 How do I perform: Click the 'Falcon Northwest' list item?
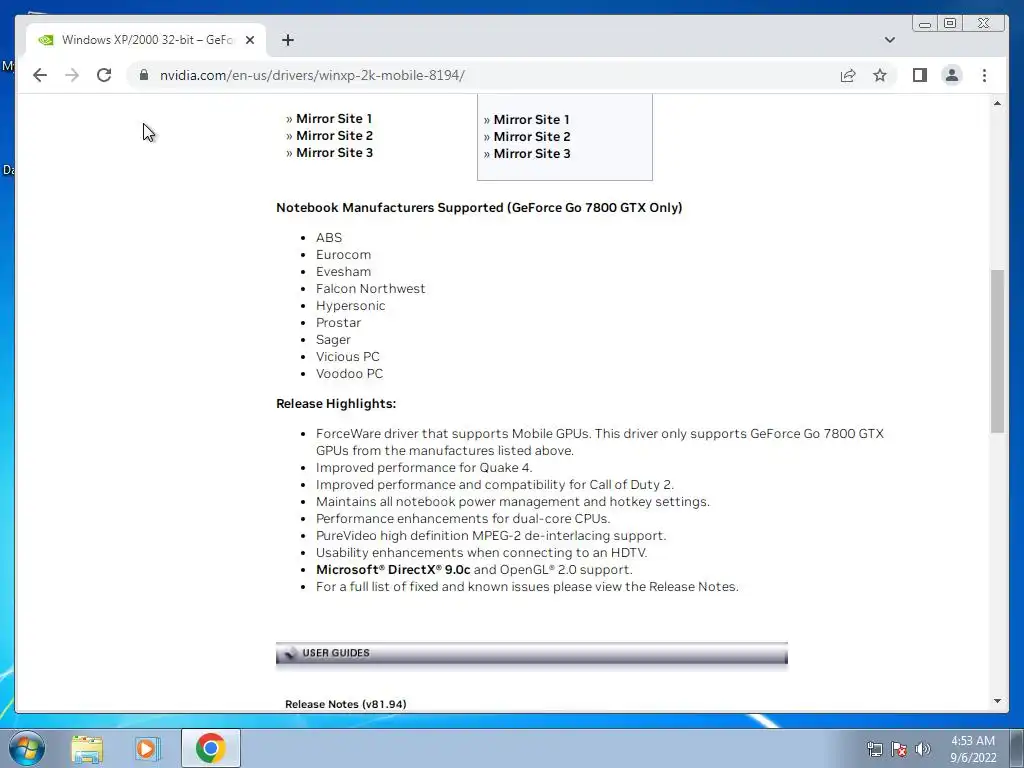370,289
